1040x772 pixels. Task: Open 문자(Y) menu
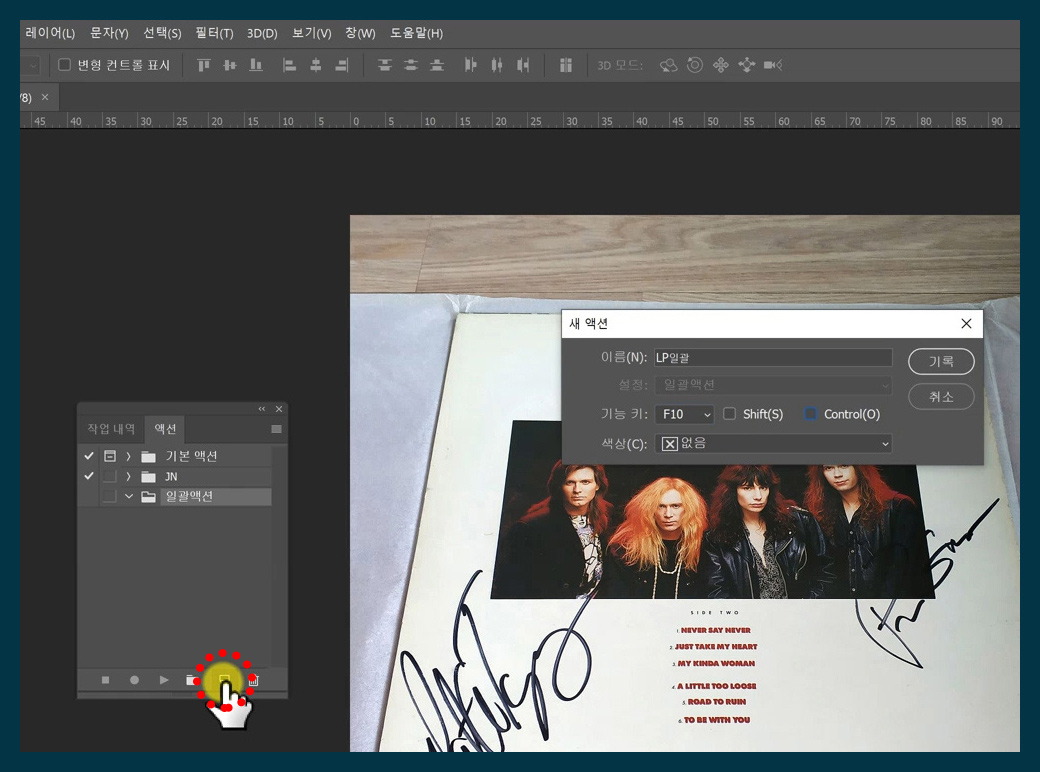click(109, 33)
